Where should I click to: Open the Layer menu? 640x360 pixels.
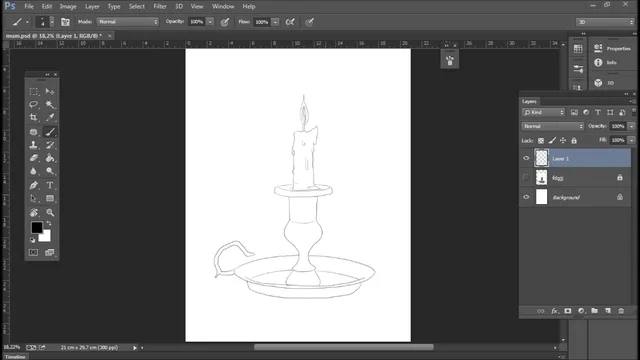(x=92, y=7)
